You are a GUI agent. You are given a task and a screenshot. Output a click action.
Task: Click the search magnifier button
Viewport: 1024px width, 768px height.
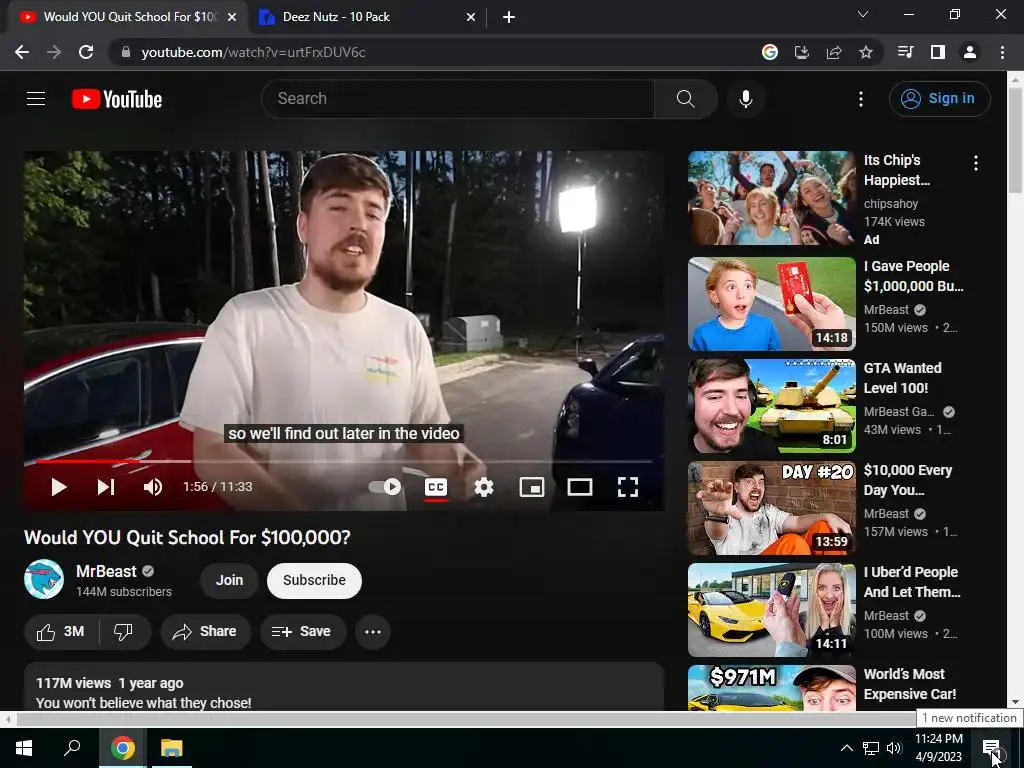click(x=685, y=99)
